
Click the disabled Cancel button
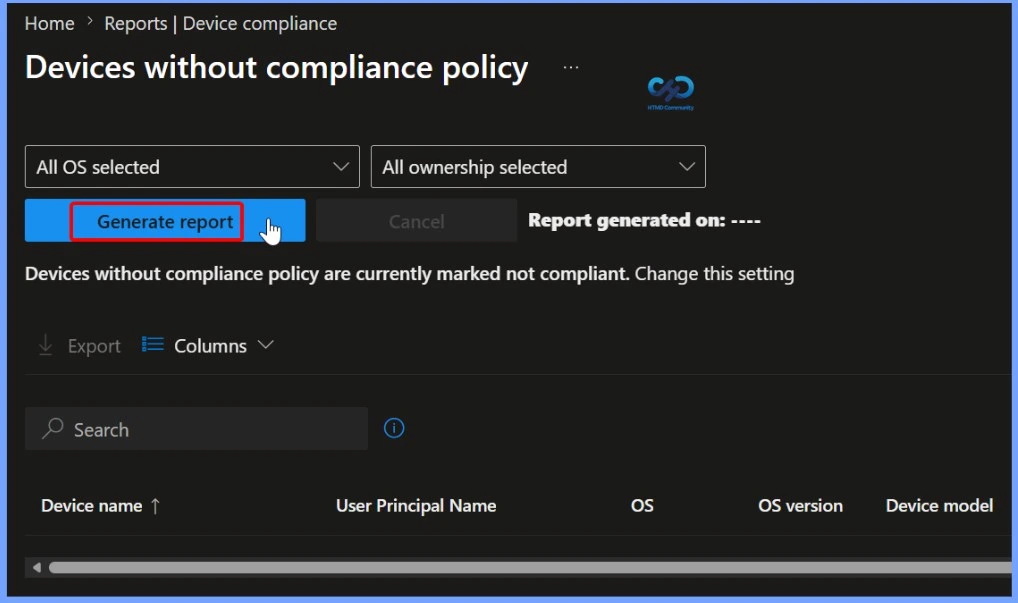416,221
